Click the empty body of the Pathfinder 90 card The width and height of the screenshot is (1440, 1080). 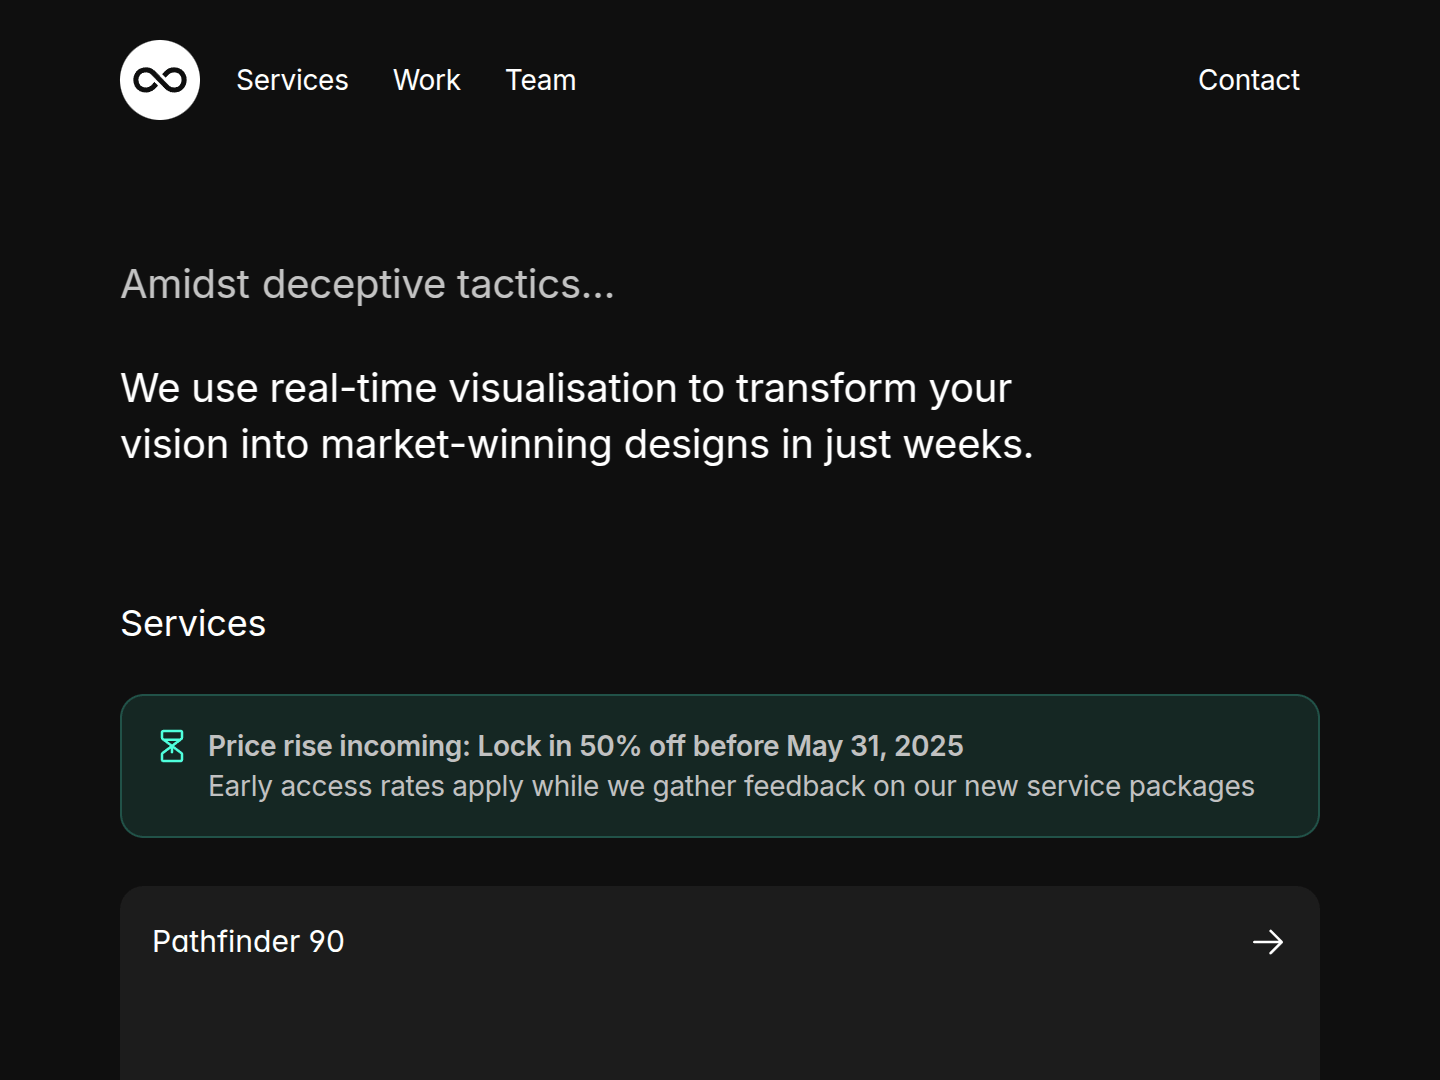tap(720, 1030)
